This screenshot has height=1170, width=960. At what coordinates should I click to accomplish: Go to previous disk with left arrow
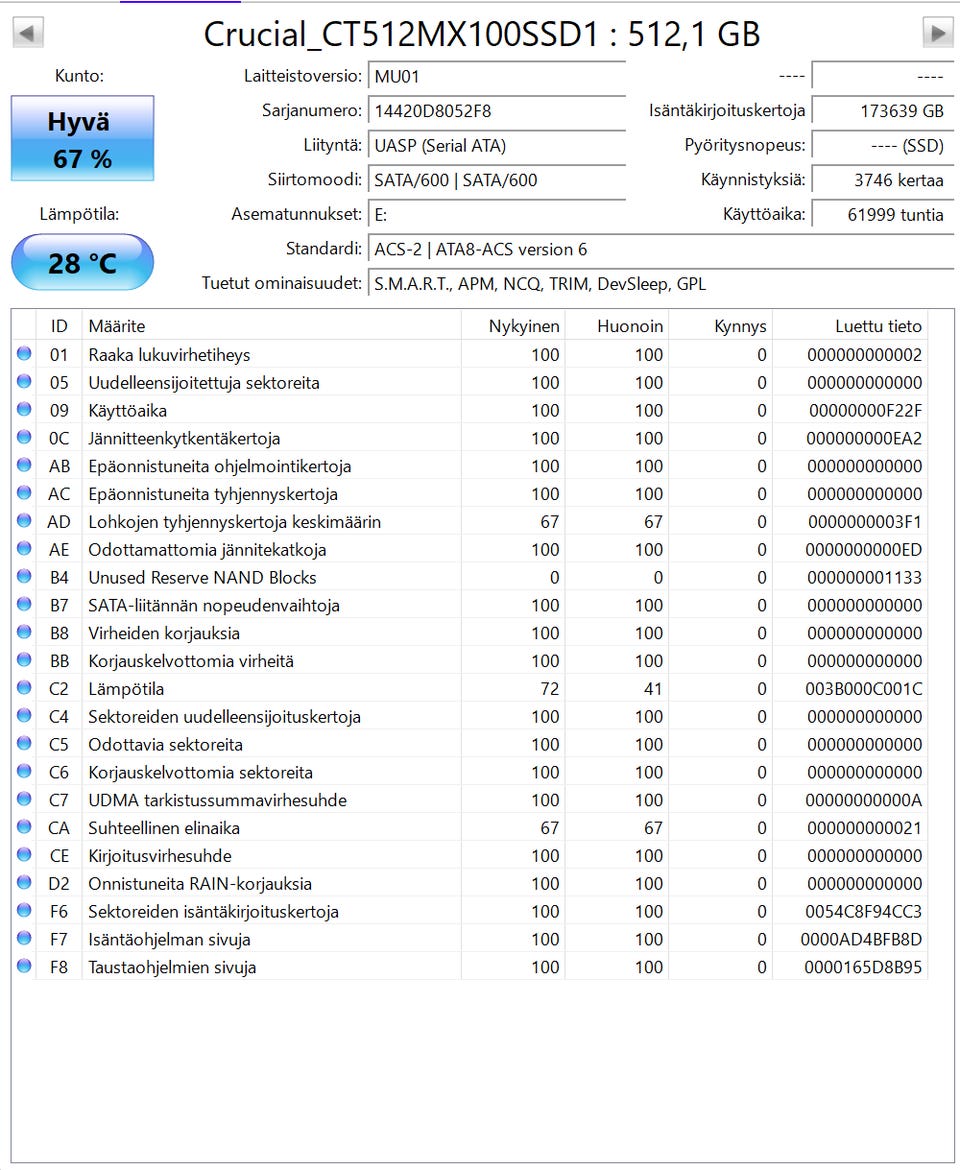click(28, 33)
